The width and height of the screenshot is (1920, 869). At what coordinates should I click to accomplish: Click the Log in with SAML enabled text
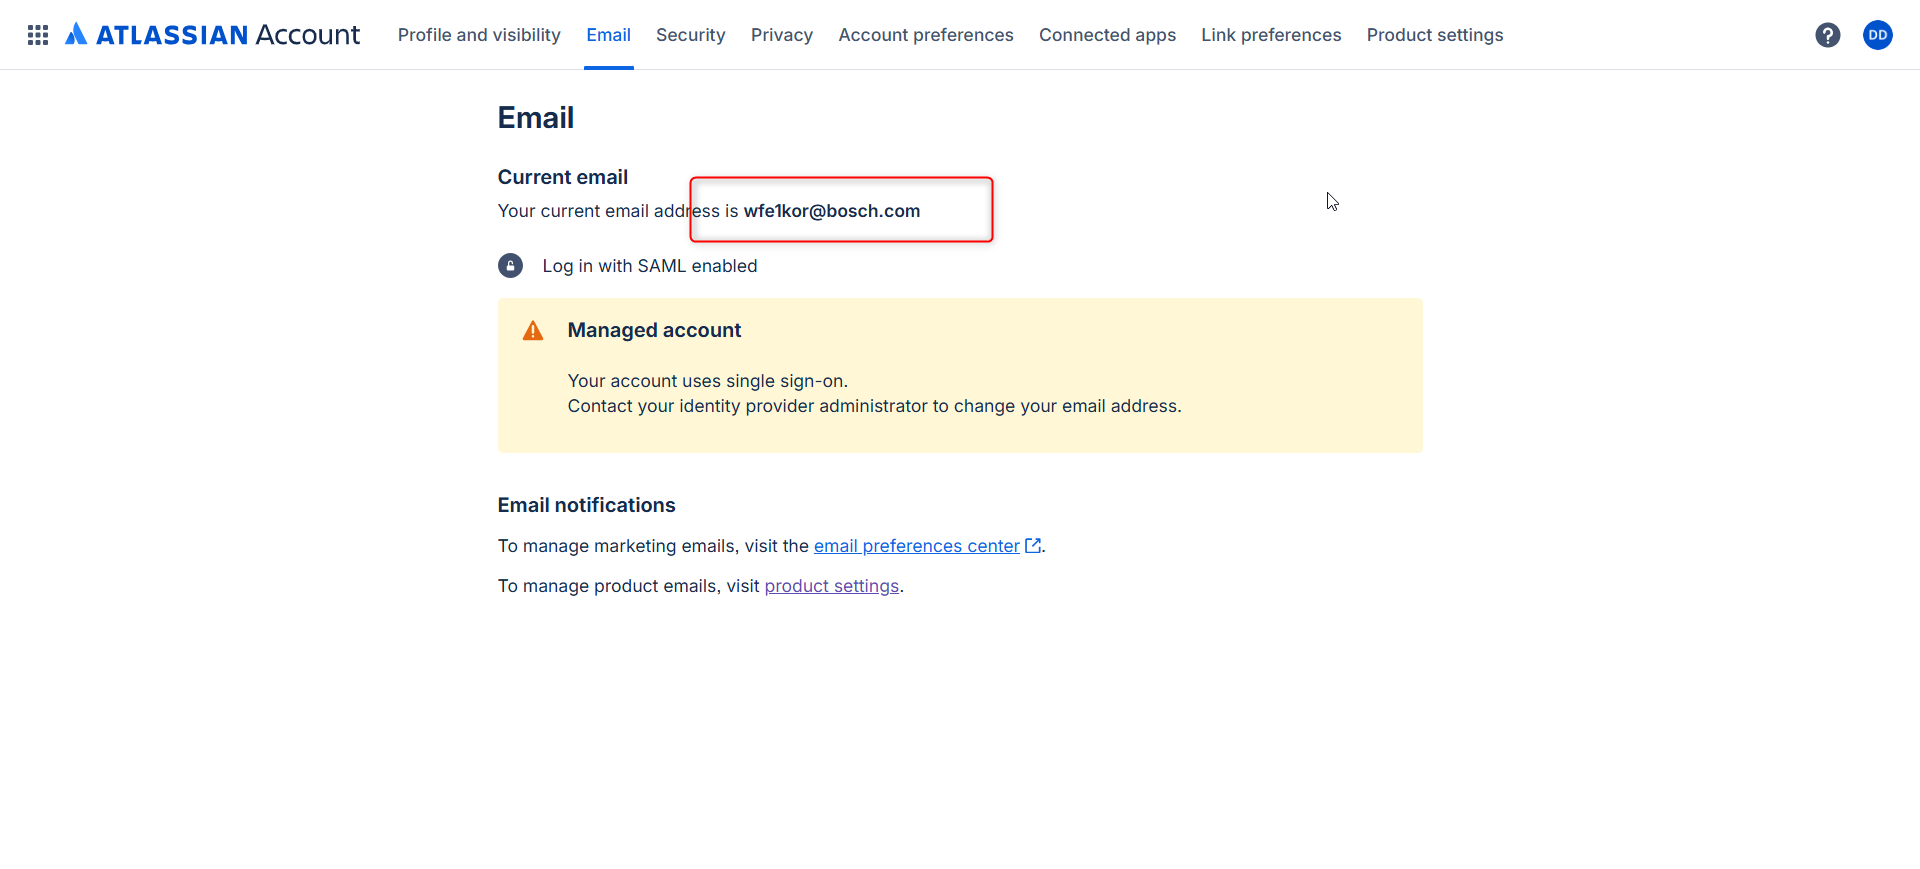pyautogui.click(x=650, y=266)
